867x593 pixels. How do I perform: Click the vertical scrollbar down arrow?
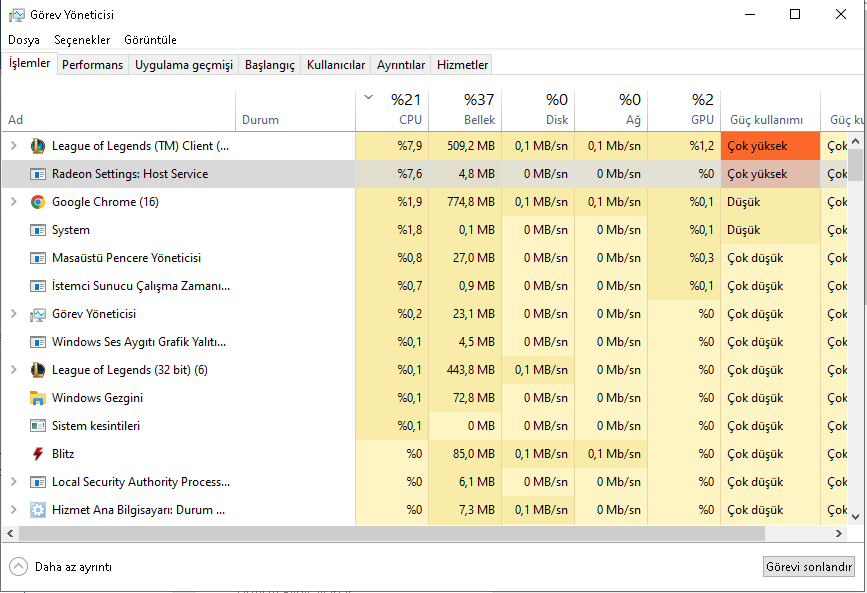pos(855,517)
